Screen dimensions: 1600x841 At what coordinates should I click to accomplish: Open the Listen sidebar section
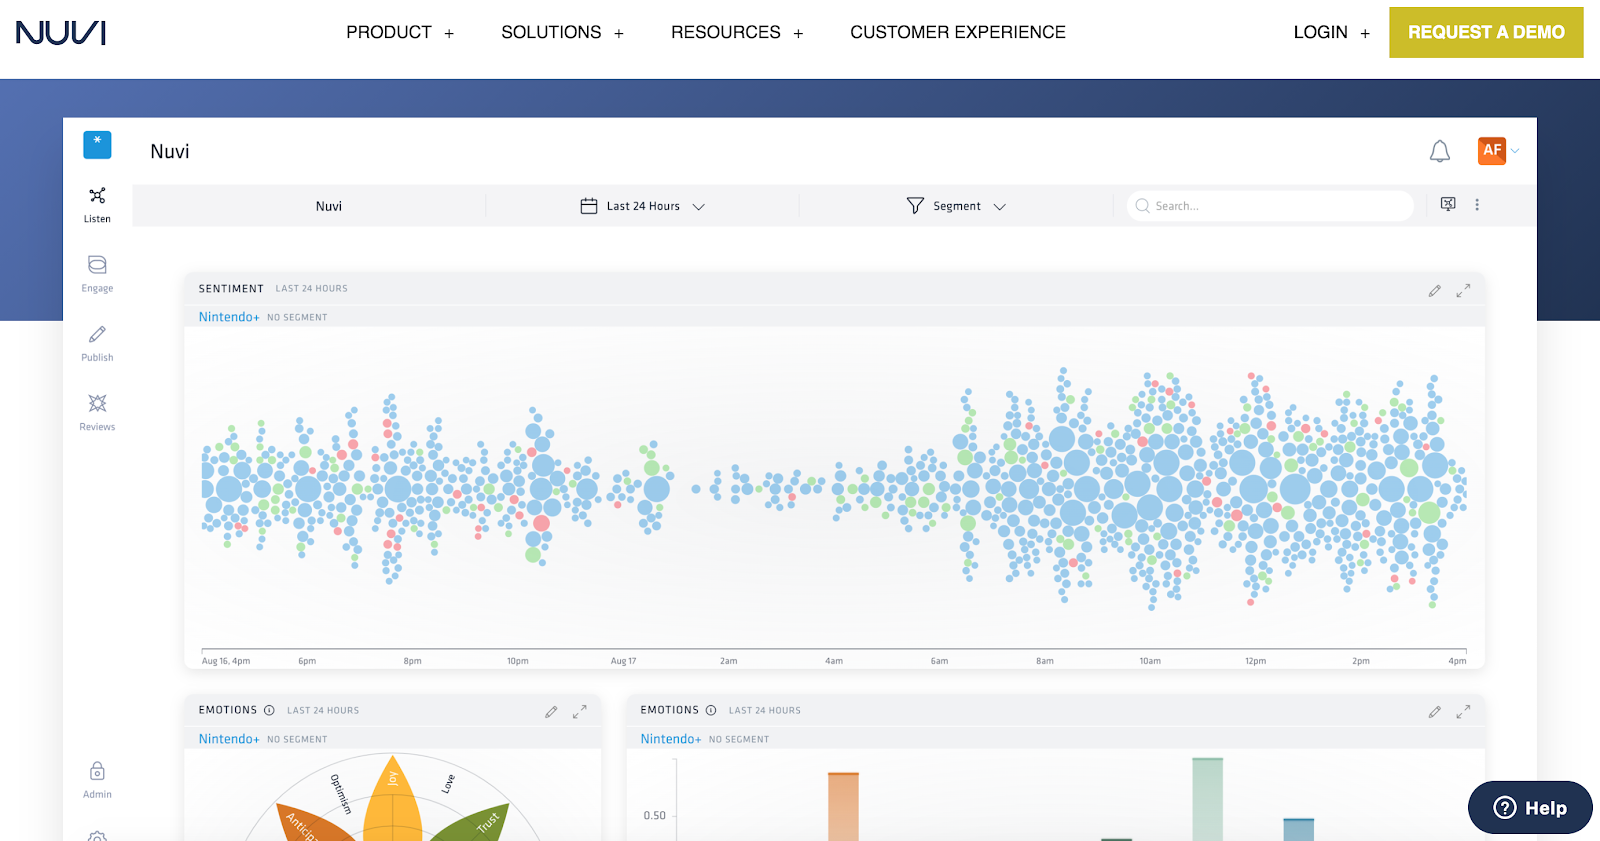(97, 204)
